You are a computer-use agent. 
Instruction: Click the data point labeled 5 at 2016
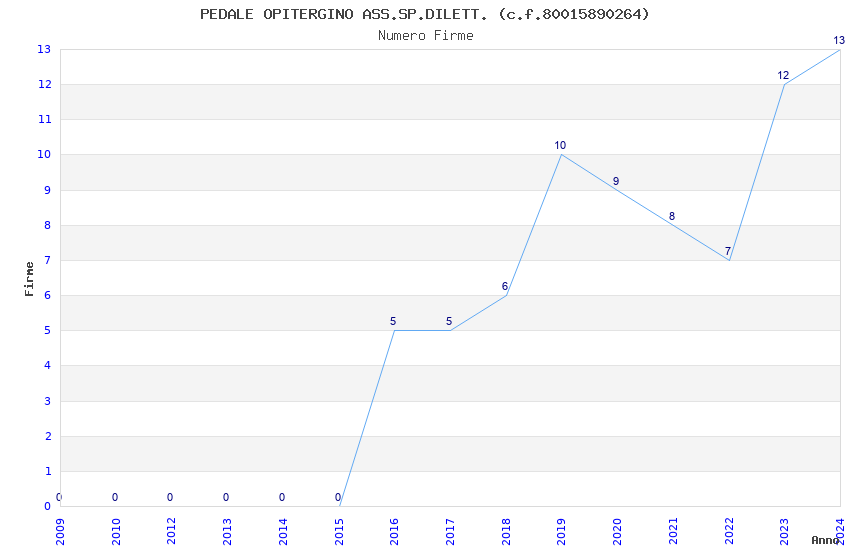(395, 330)
